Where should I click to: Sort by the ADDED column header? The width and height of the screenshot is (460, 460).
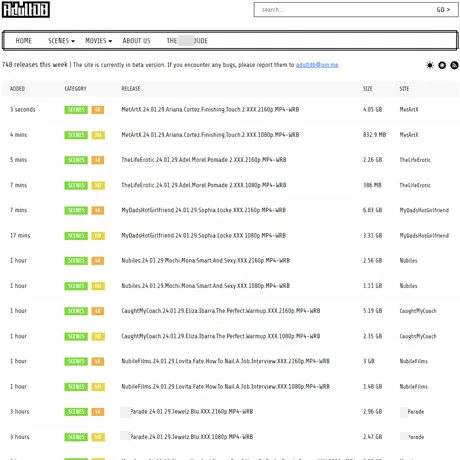coord(17,89)
